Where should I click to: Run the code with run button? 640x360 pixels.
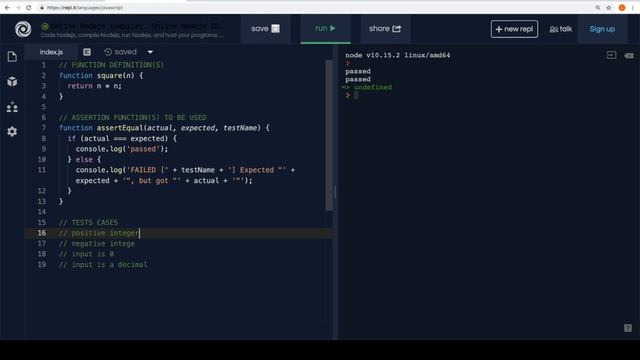(x=325, y=29)
